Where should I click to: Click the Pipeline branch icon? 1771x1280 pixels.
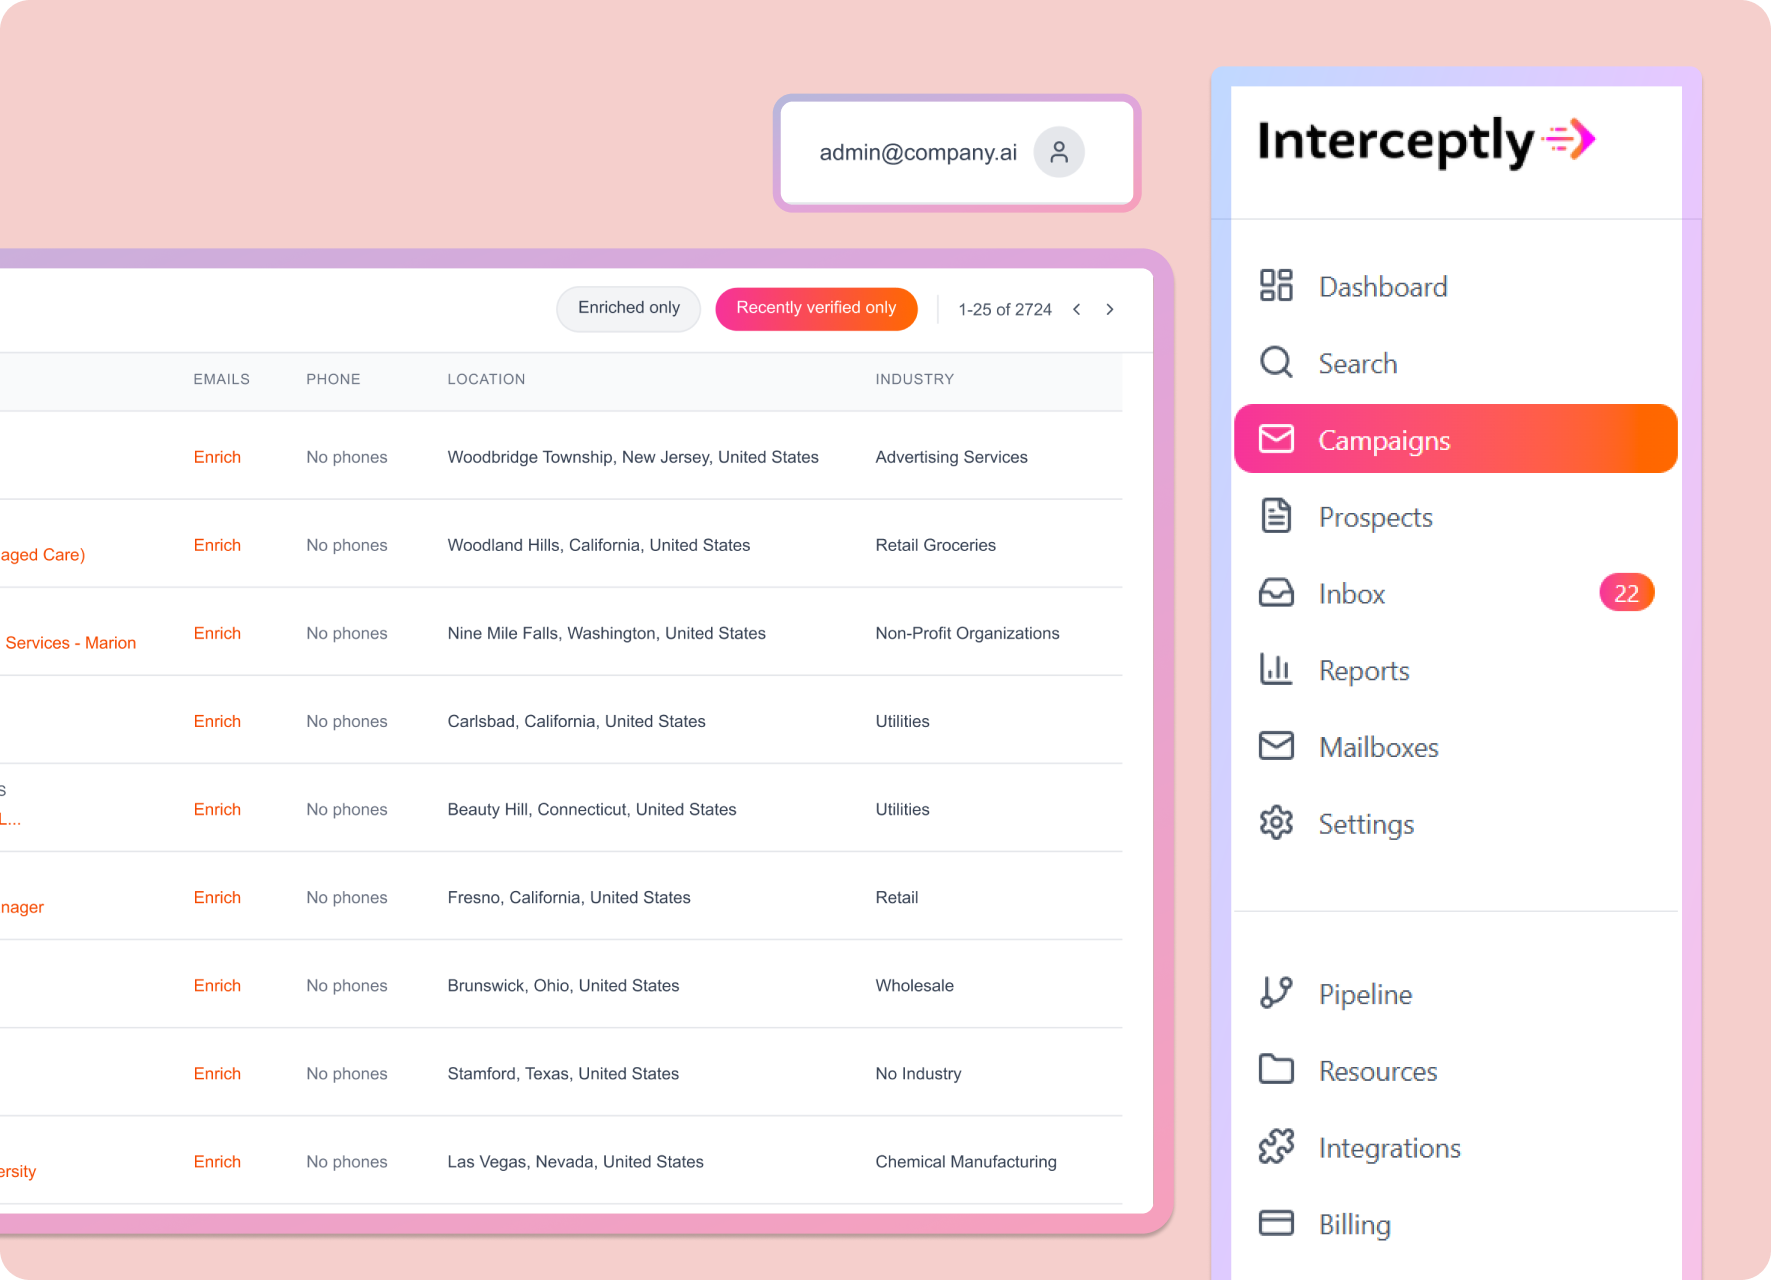tap(1276, 993)
